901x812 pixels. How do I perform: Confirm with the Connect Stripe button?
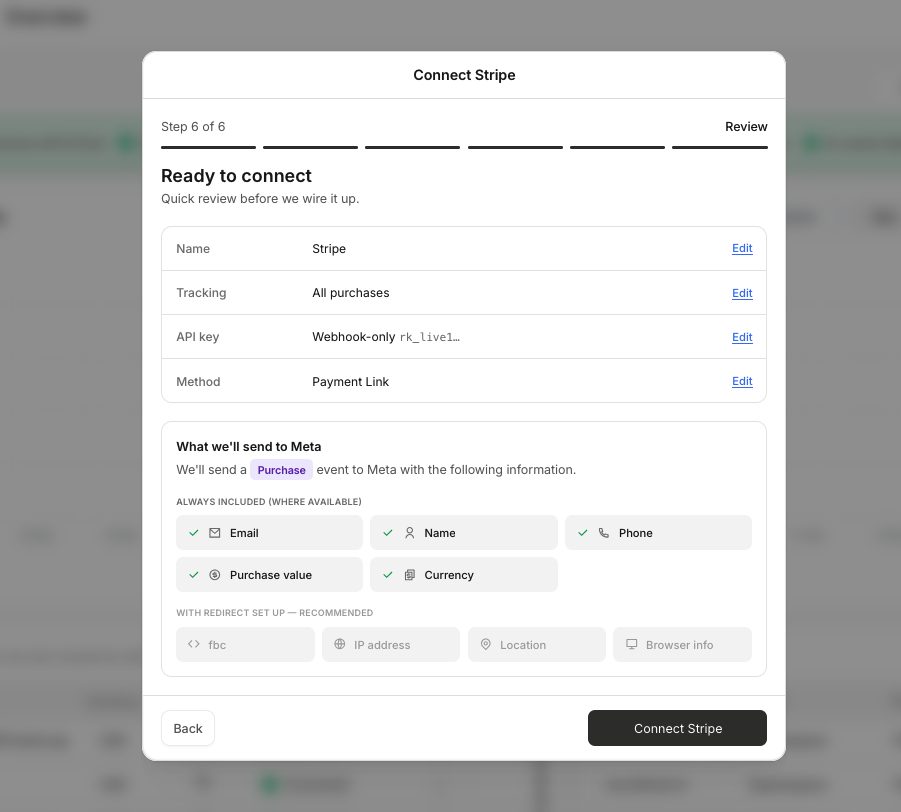click(x=677, y=728)
